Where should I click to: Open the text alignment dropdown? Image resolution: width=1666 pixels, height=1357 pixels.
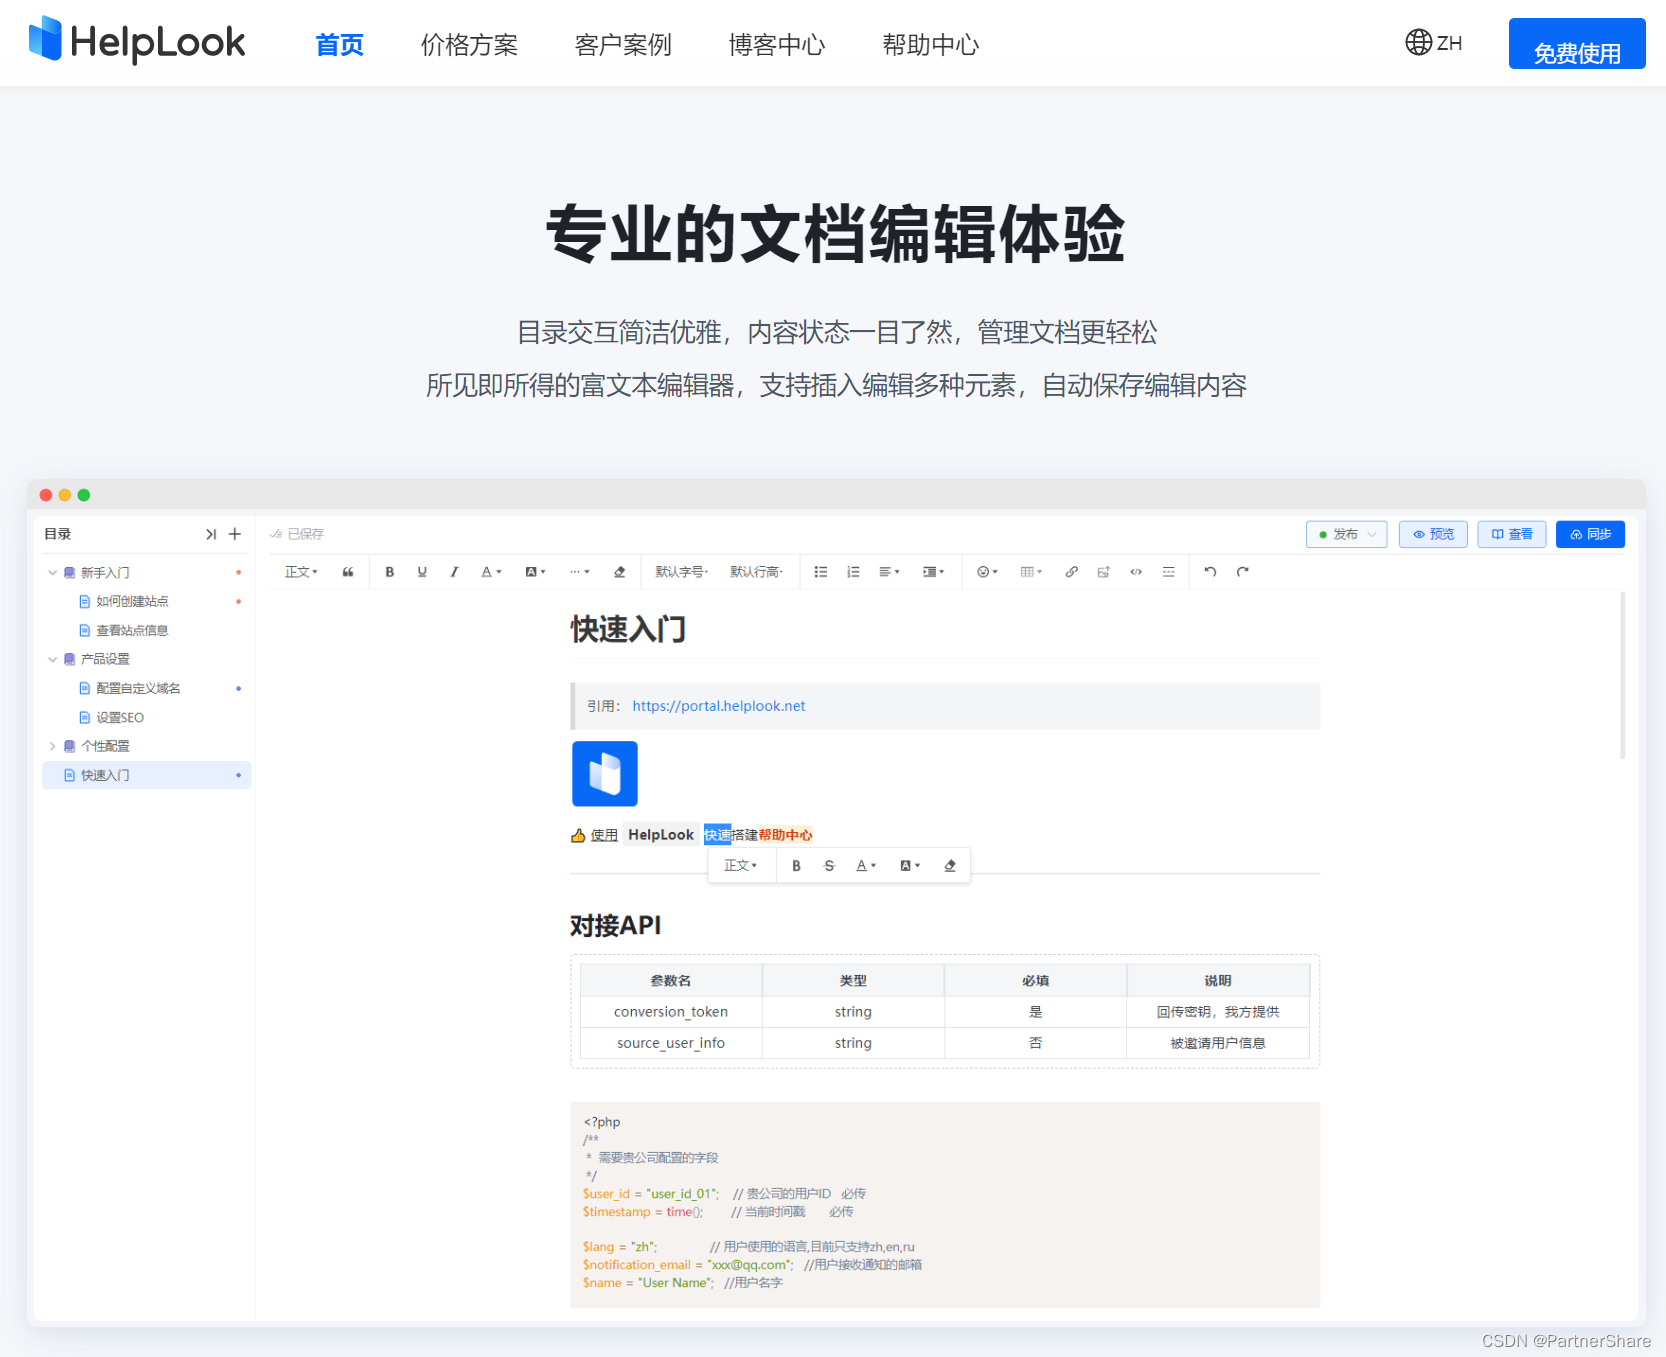890,572
